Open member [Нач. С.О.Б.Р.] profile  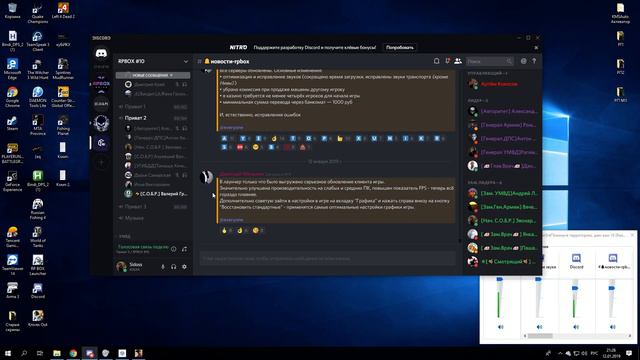(x=503, y=220)
